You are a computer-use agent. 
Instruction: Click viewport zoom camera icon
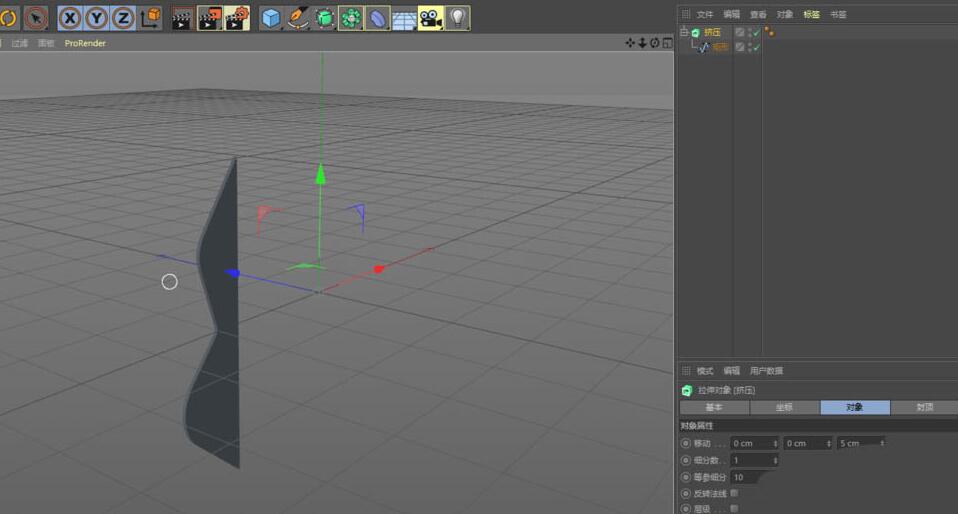click(x=642, y=43)
